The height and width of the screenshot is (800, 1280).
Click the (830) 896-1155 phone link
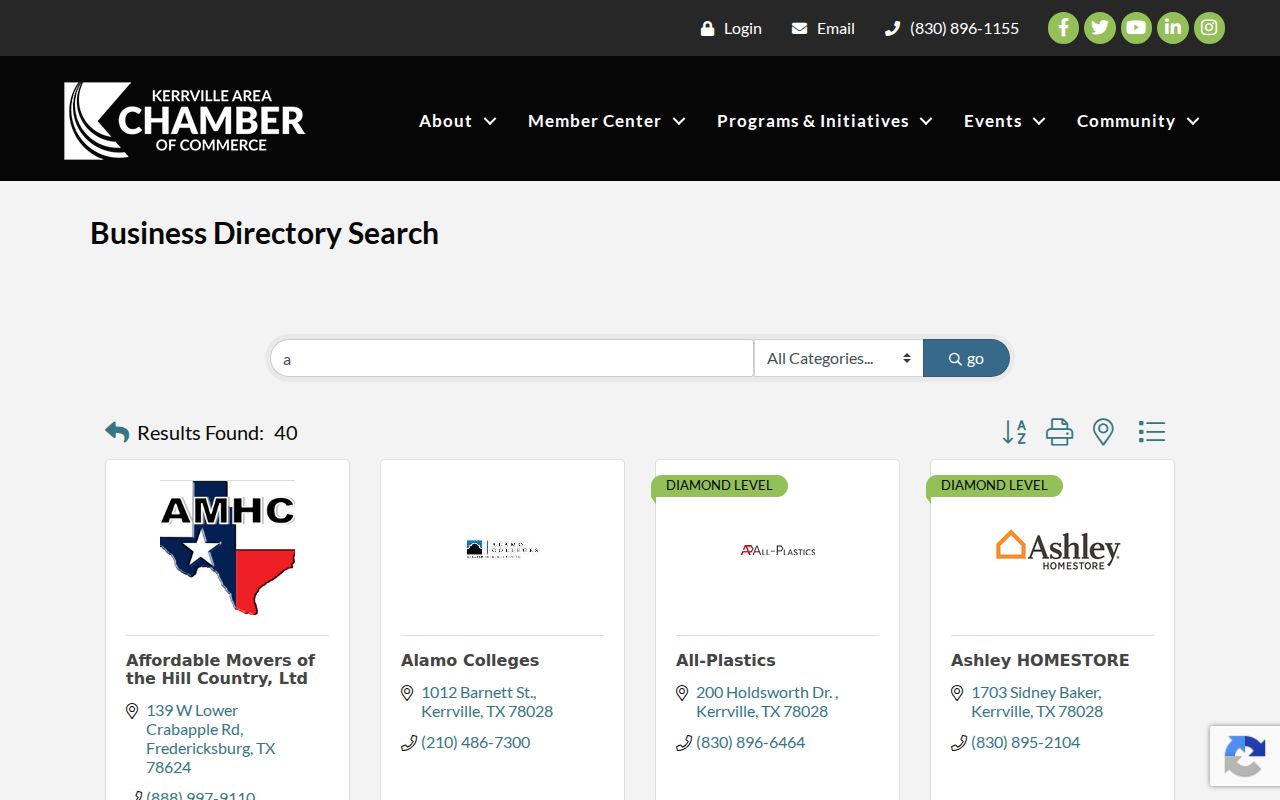(952, 28)
